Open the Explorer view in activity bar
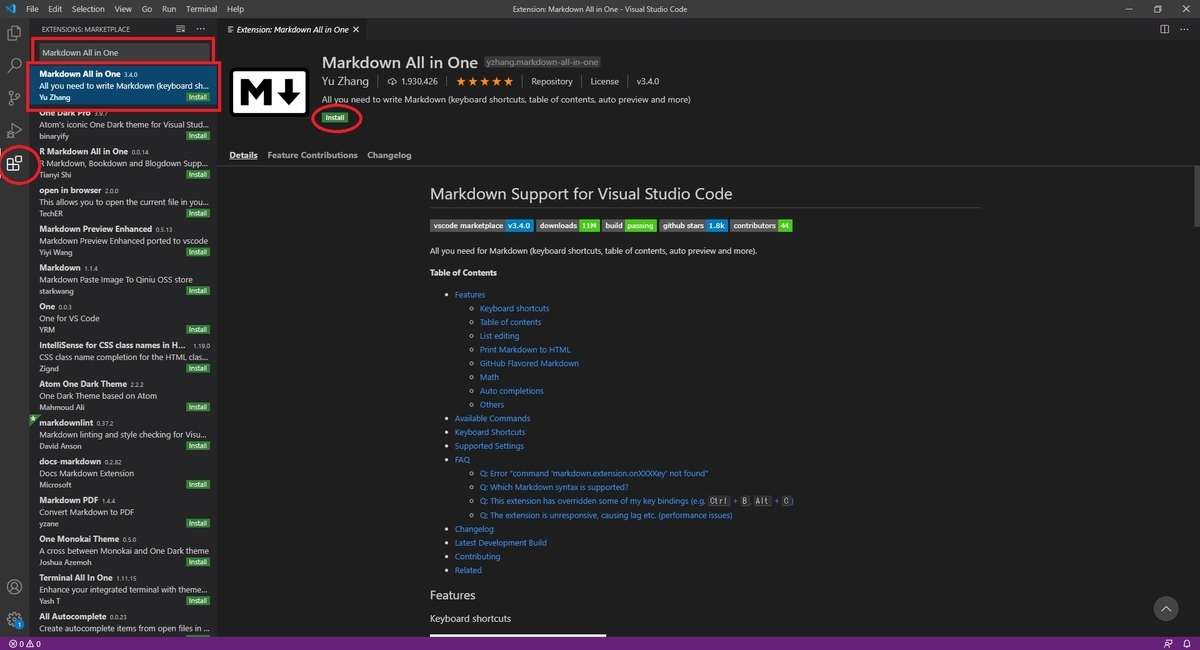The image size is (1200, 650). 14,33
